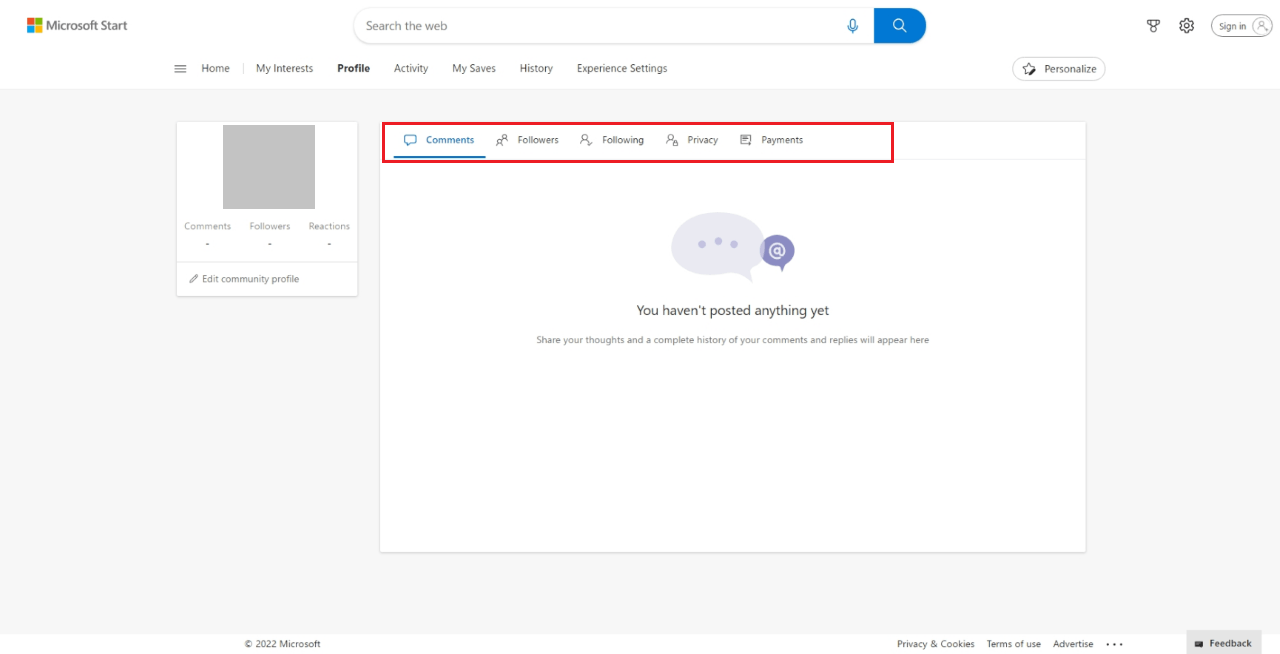Click the Payments card icon

pos(744,140)
